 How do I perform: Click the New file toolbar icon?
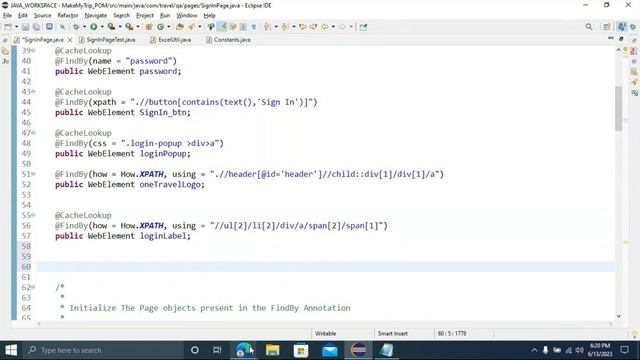point(8,27)
